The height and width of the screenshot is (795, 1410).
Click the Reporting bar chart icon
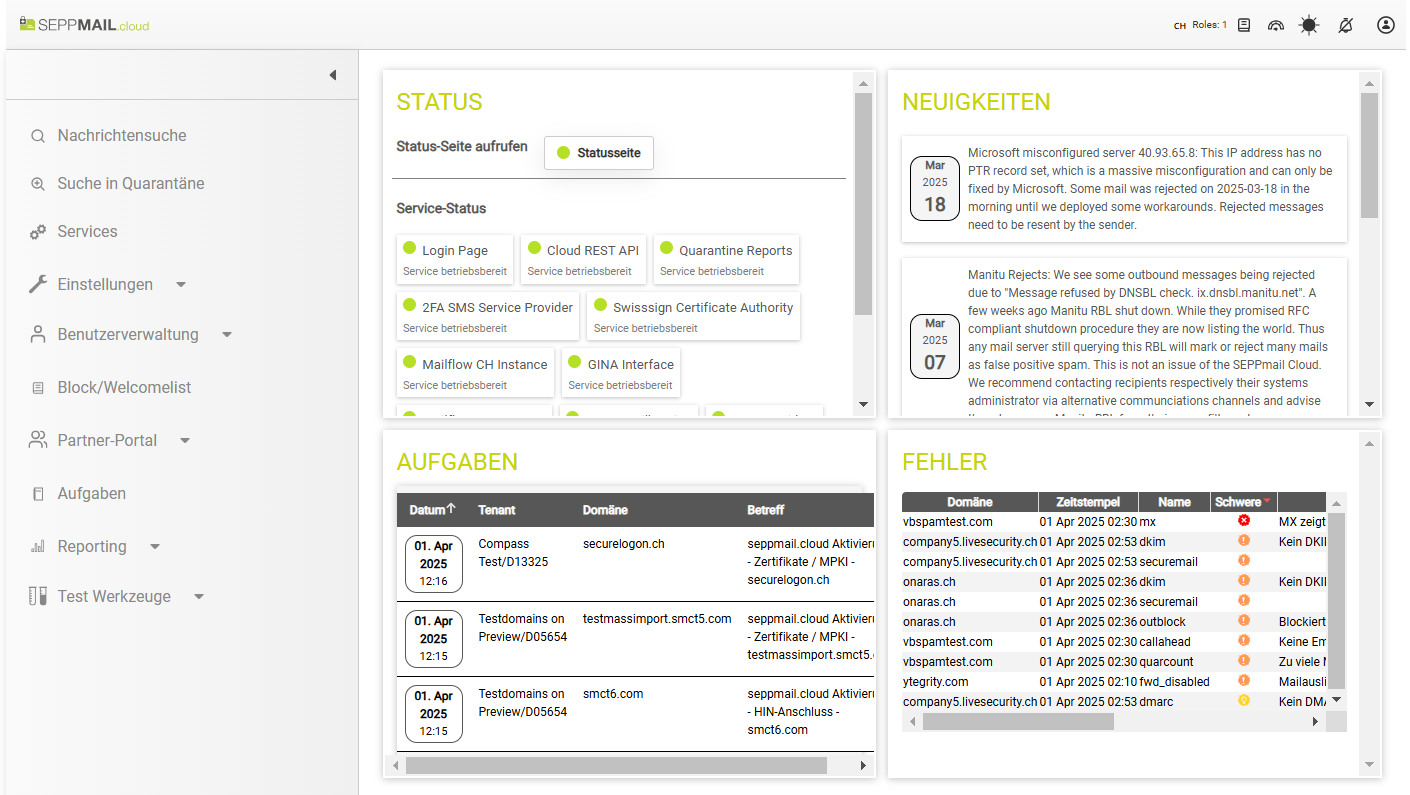(x=38, y=546)
